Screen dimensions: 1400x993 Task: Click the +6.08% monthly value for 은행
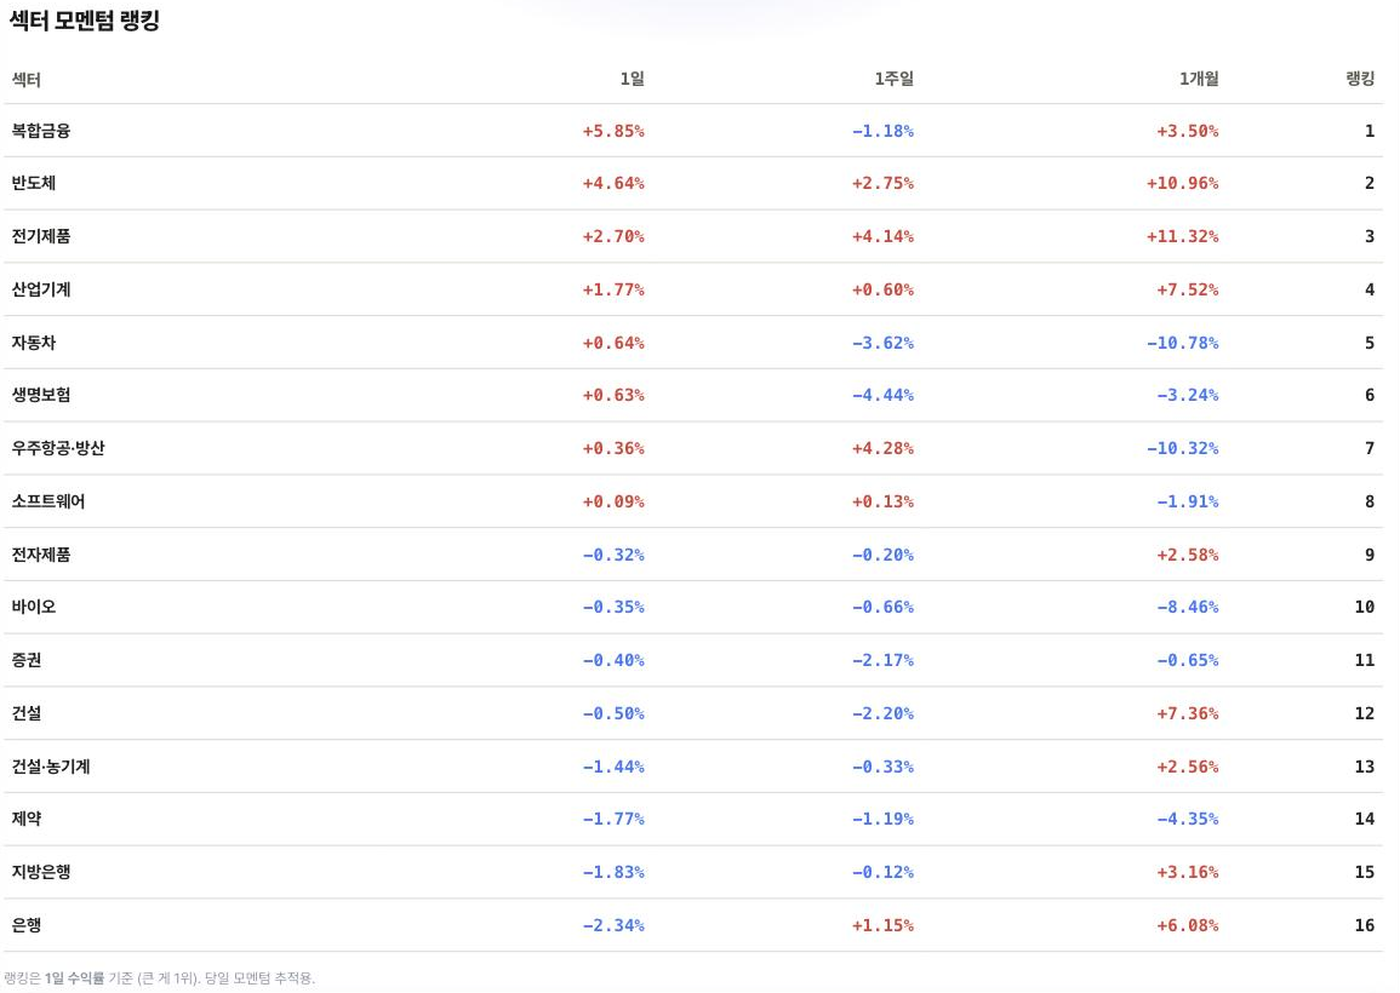pos(1187,925)
